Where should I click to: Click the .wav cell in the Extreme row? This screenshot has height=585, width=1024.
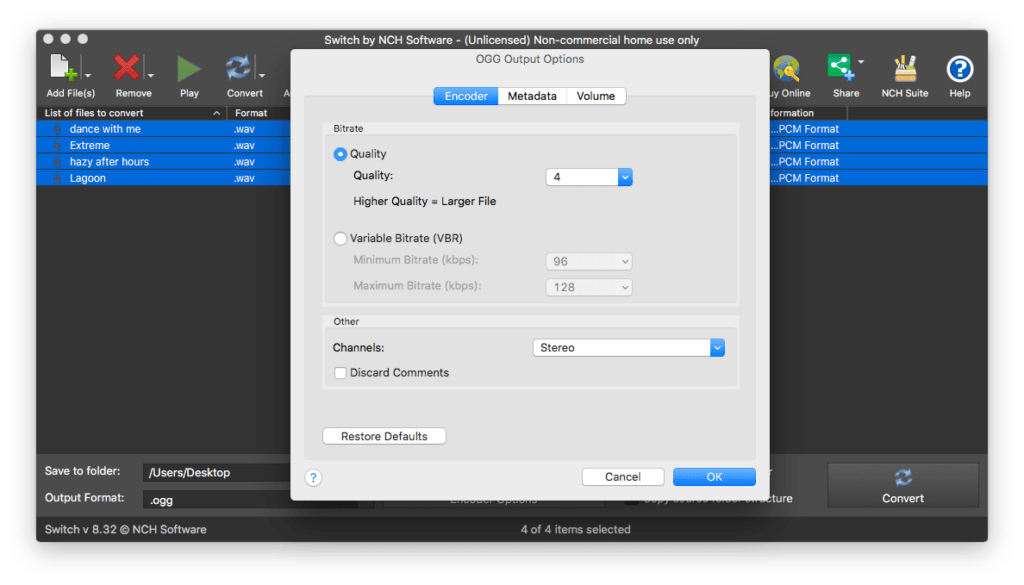(244, 146)
